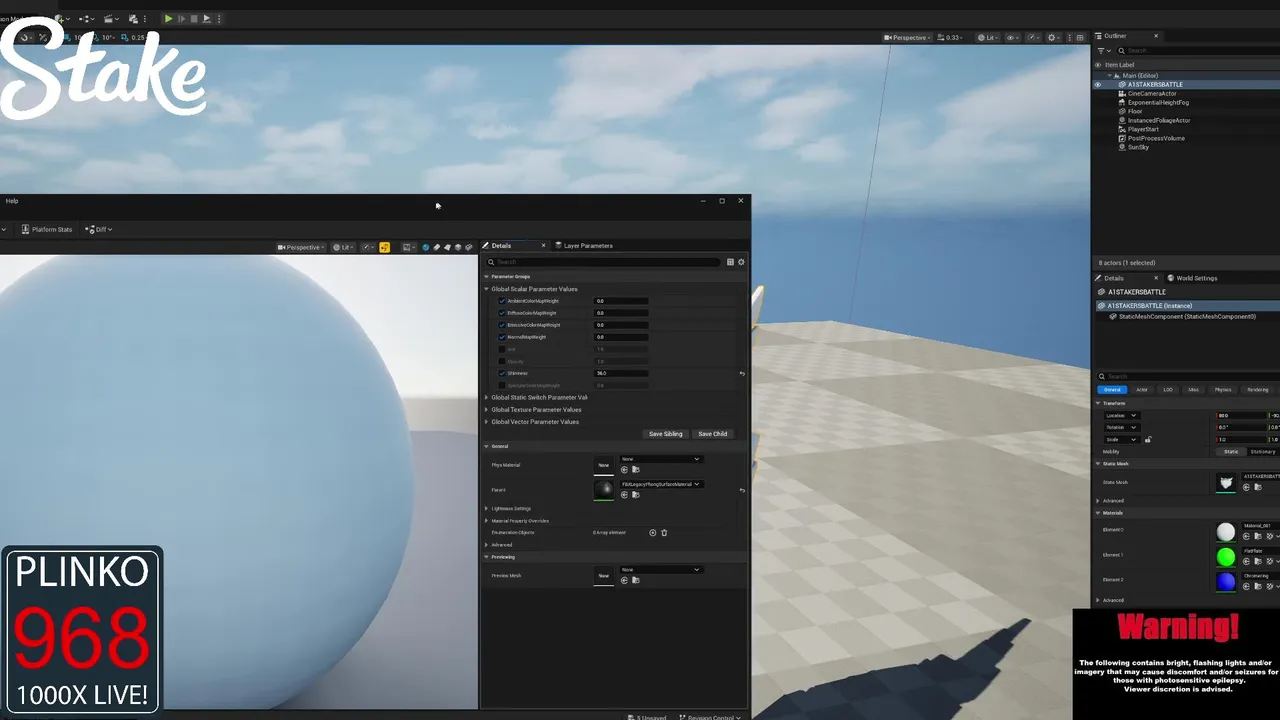Image resolution: width=1280 pixels, height=720 pixels.
Task: Expand Material Property Overrides section
Action: click(x=487, y=520)
